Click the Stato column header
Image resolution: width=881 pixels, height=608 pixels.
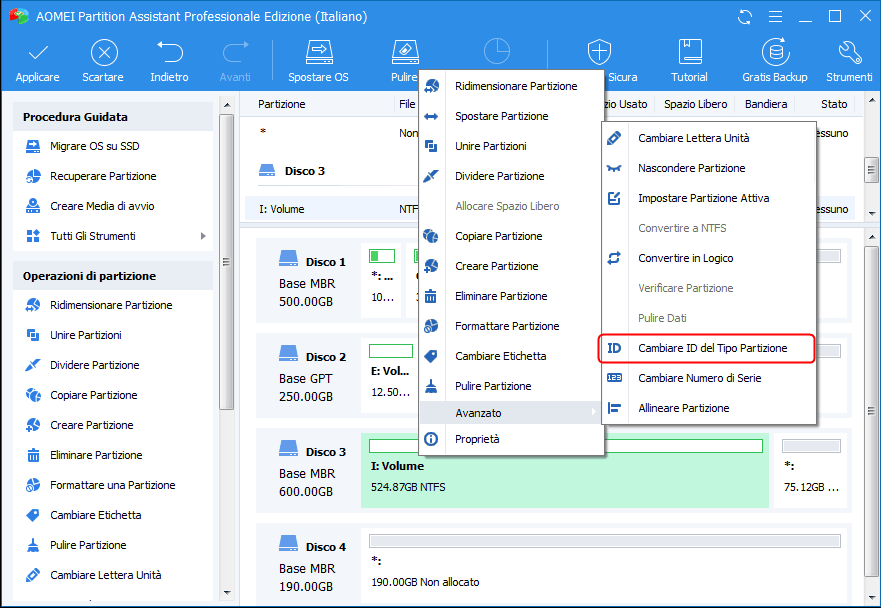pyautogui.click(x=834, y=104)
